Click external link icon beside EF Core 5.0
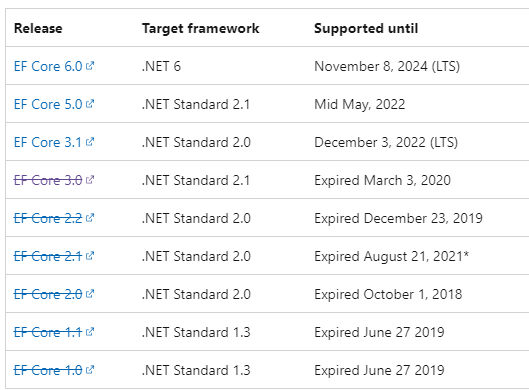 point(90,104)
